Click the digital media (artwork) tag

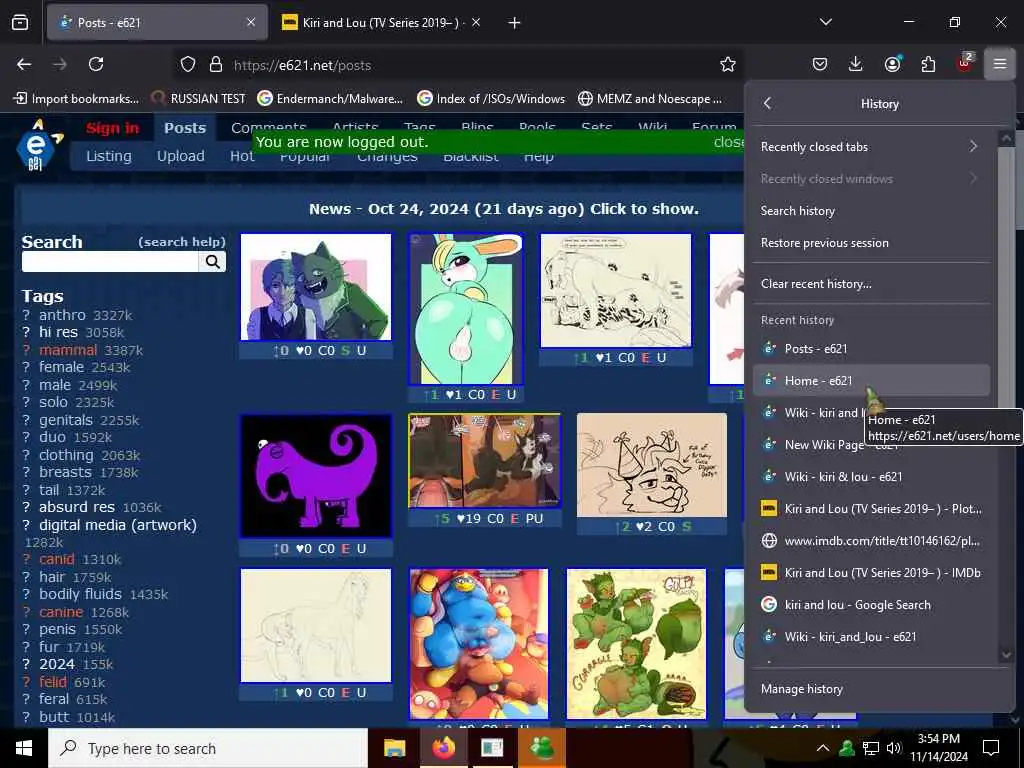point(118,525)
